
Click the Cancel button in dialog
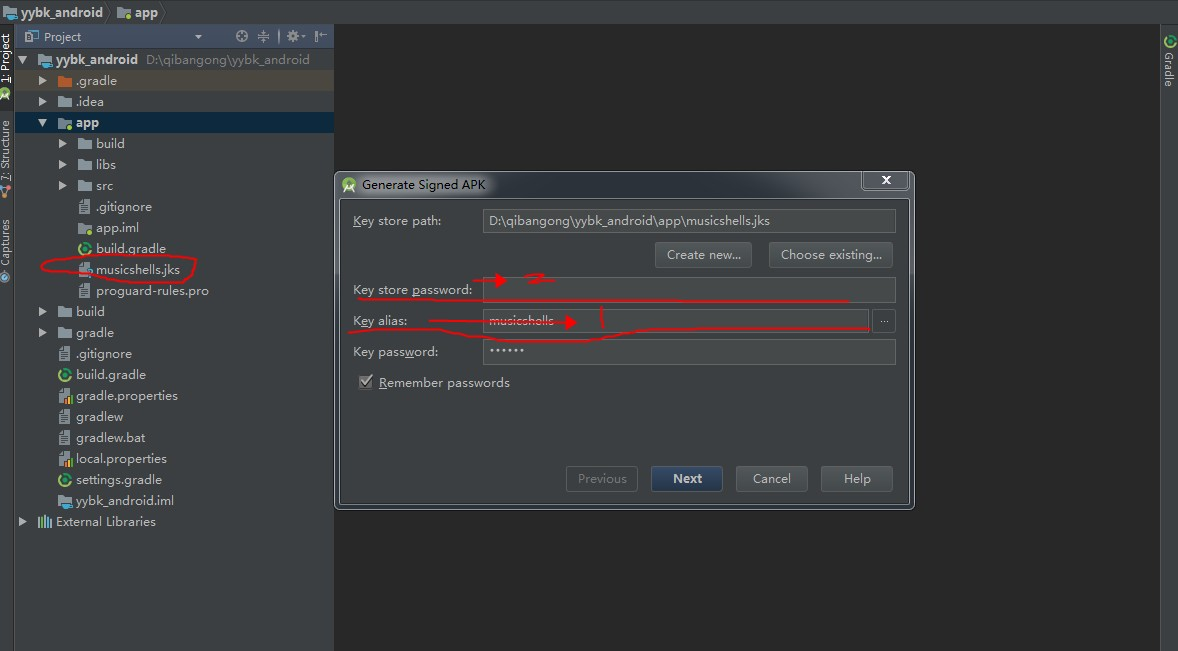pos(772,479)
